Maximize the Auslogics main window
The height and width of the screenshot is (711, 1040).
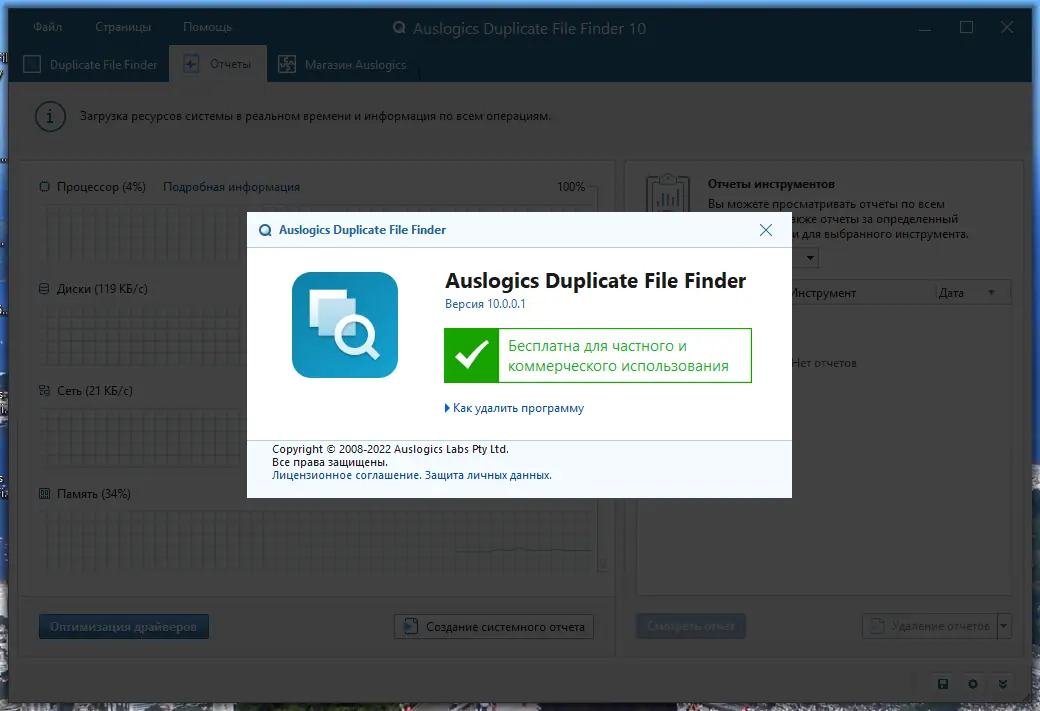point(966,27)
